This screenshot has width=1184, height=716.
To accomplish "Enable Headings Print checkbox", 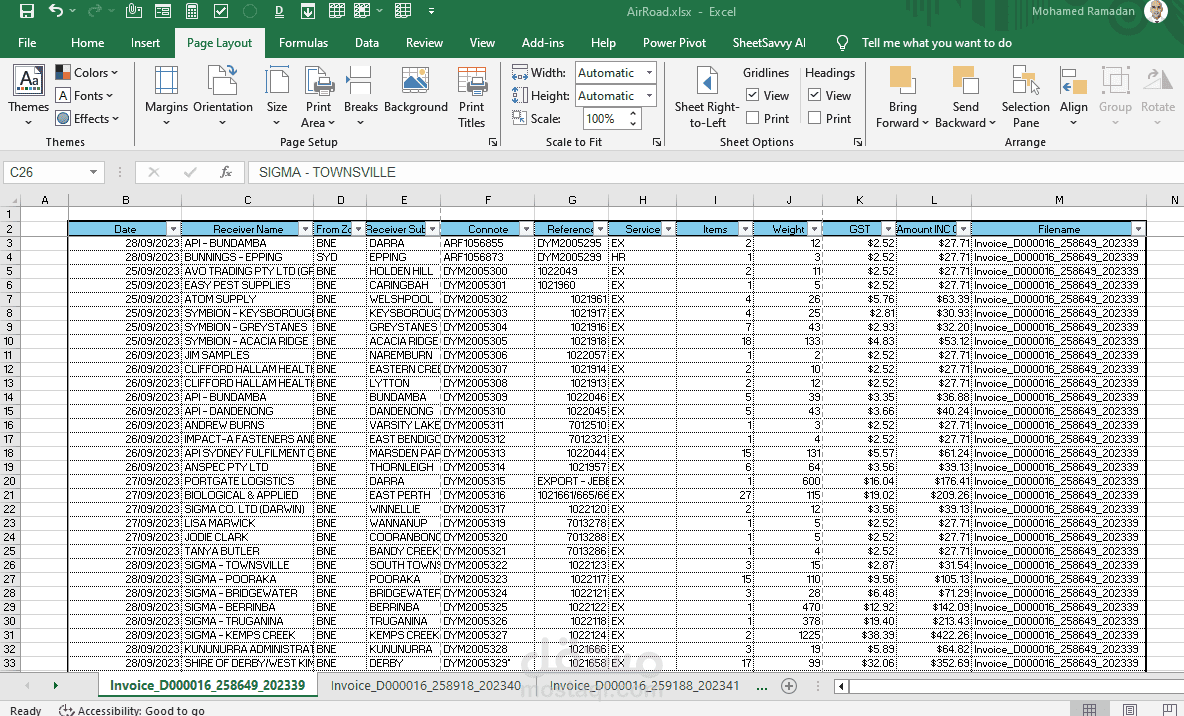I will click(x=814, y=118).
